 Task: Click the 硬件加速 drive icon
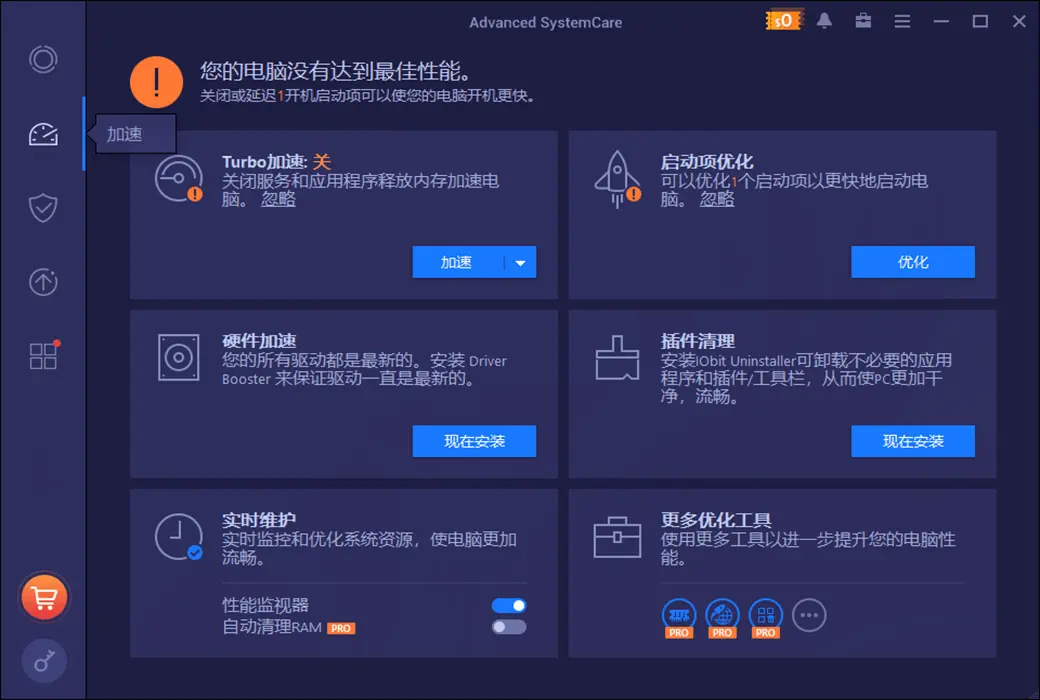178,358
